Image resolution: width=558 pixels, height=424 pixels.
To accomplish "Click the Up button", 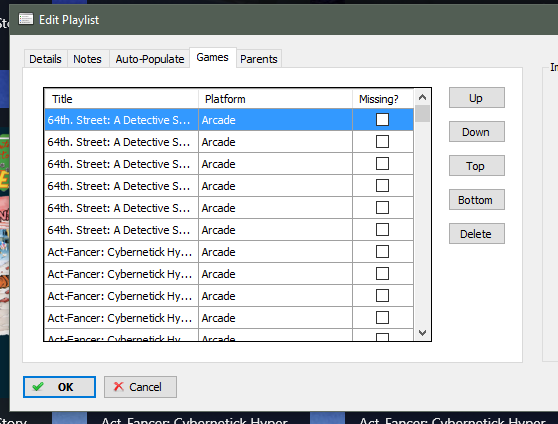I will click(477, 98).
